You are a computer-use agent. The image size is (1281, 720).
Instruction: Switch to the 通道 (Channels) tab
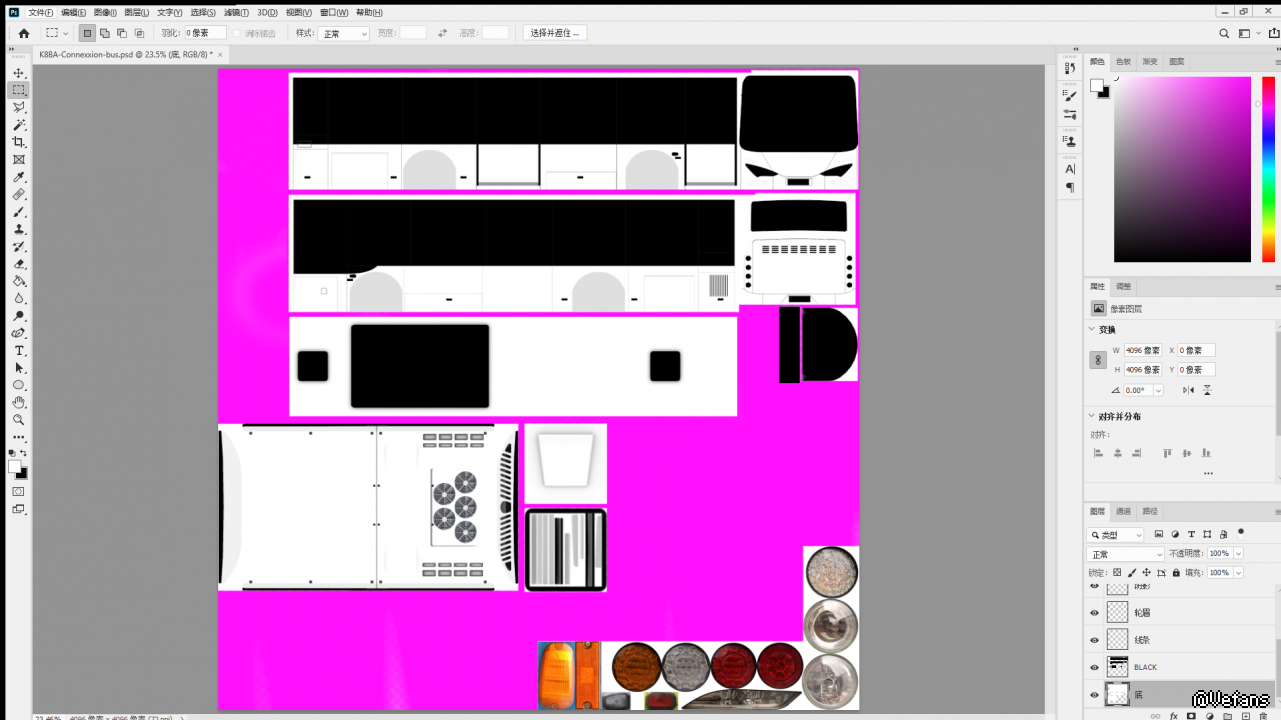[x=1123, y=511]
